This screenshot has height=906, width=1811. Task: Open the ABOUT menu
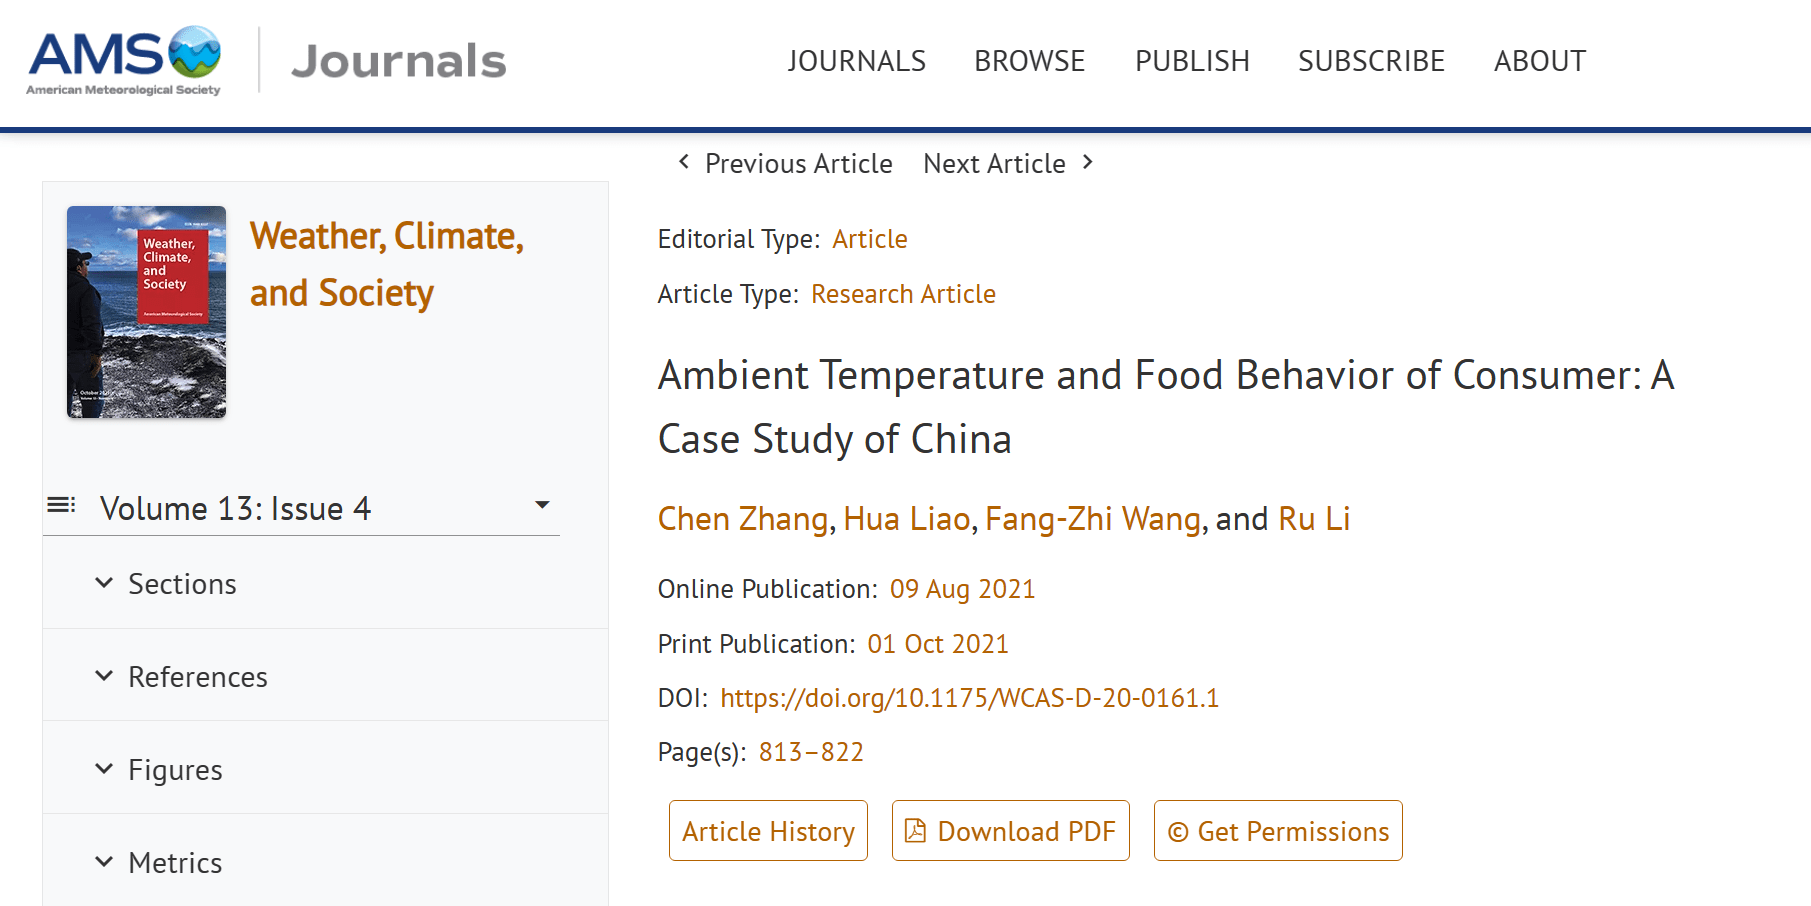[x=1539, y=61]
